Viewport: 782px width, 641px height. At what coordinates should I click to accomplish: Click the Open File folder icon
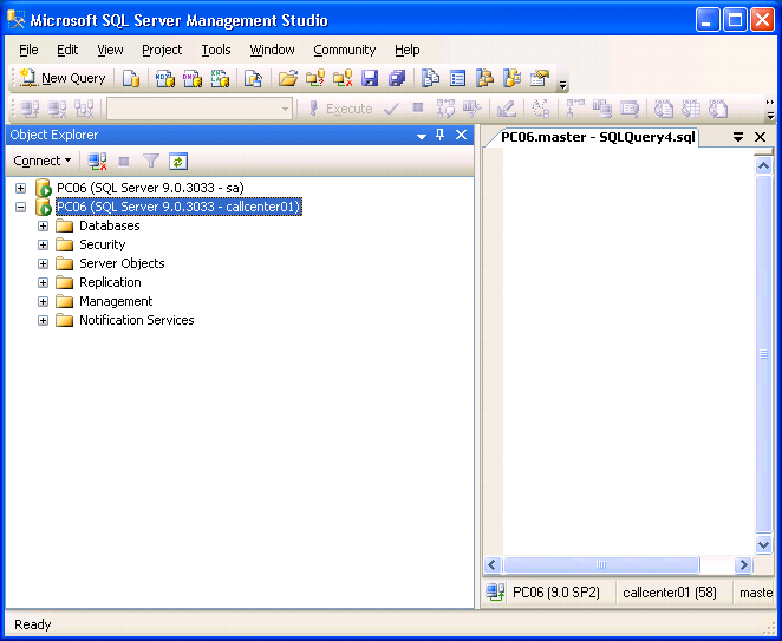tap(288, 78)
